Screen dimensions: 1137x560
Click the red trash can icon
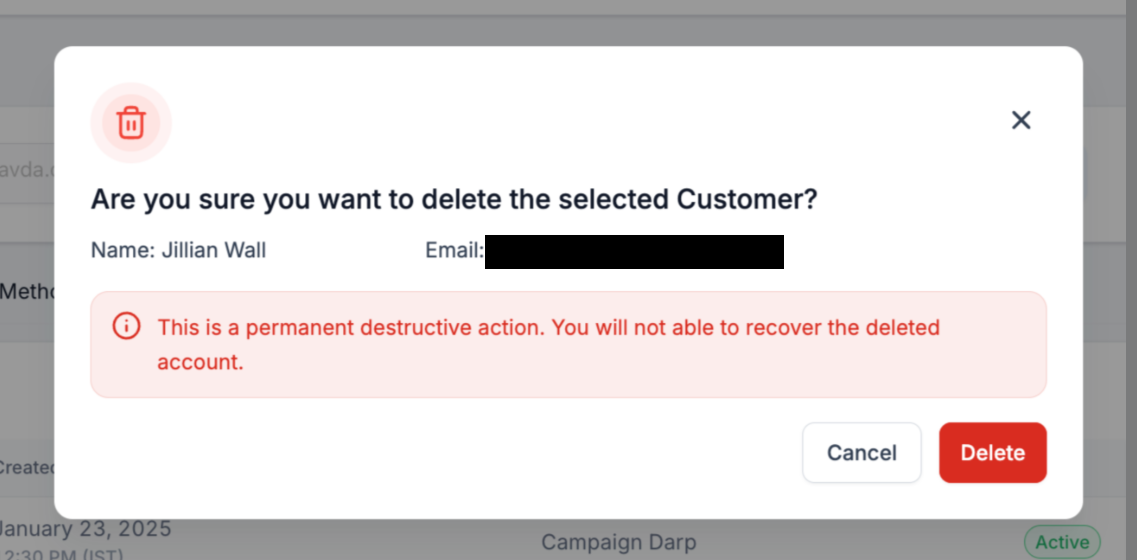coord(131,123)
